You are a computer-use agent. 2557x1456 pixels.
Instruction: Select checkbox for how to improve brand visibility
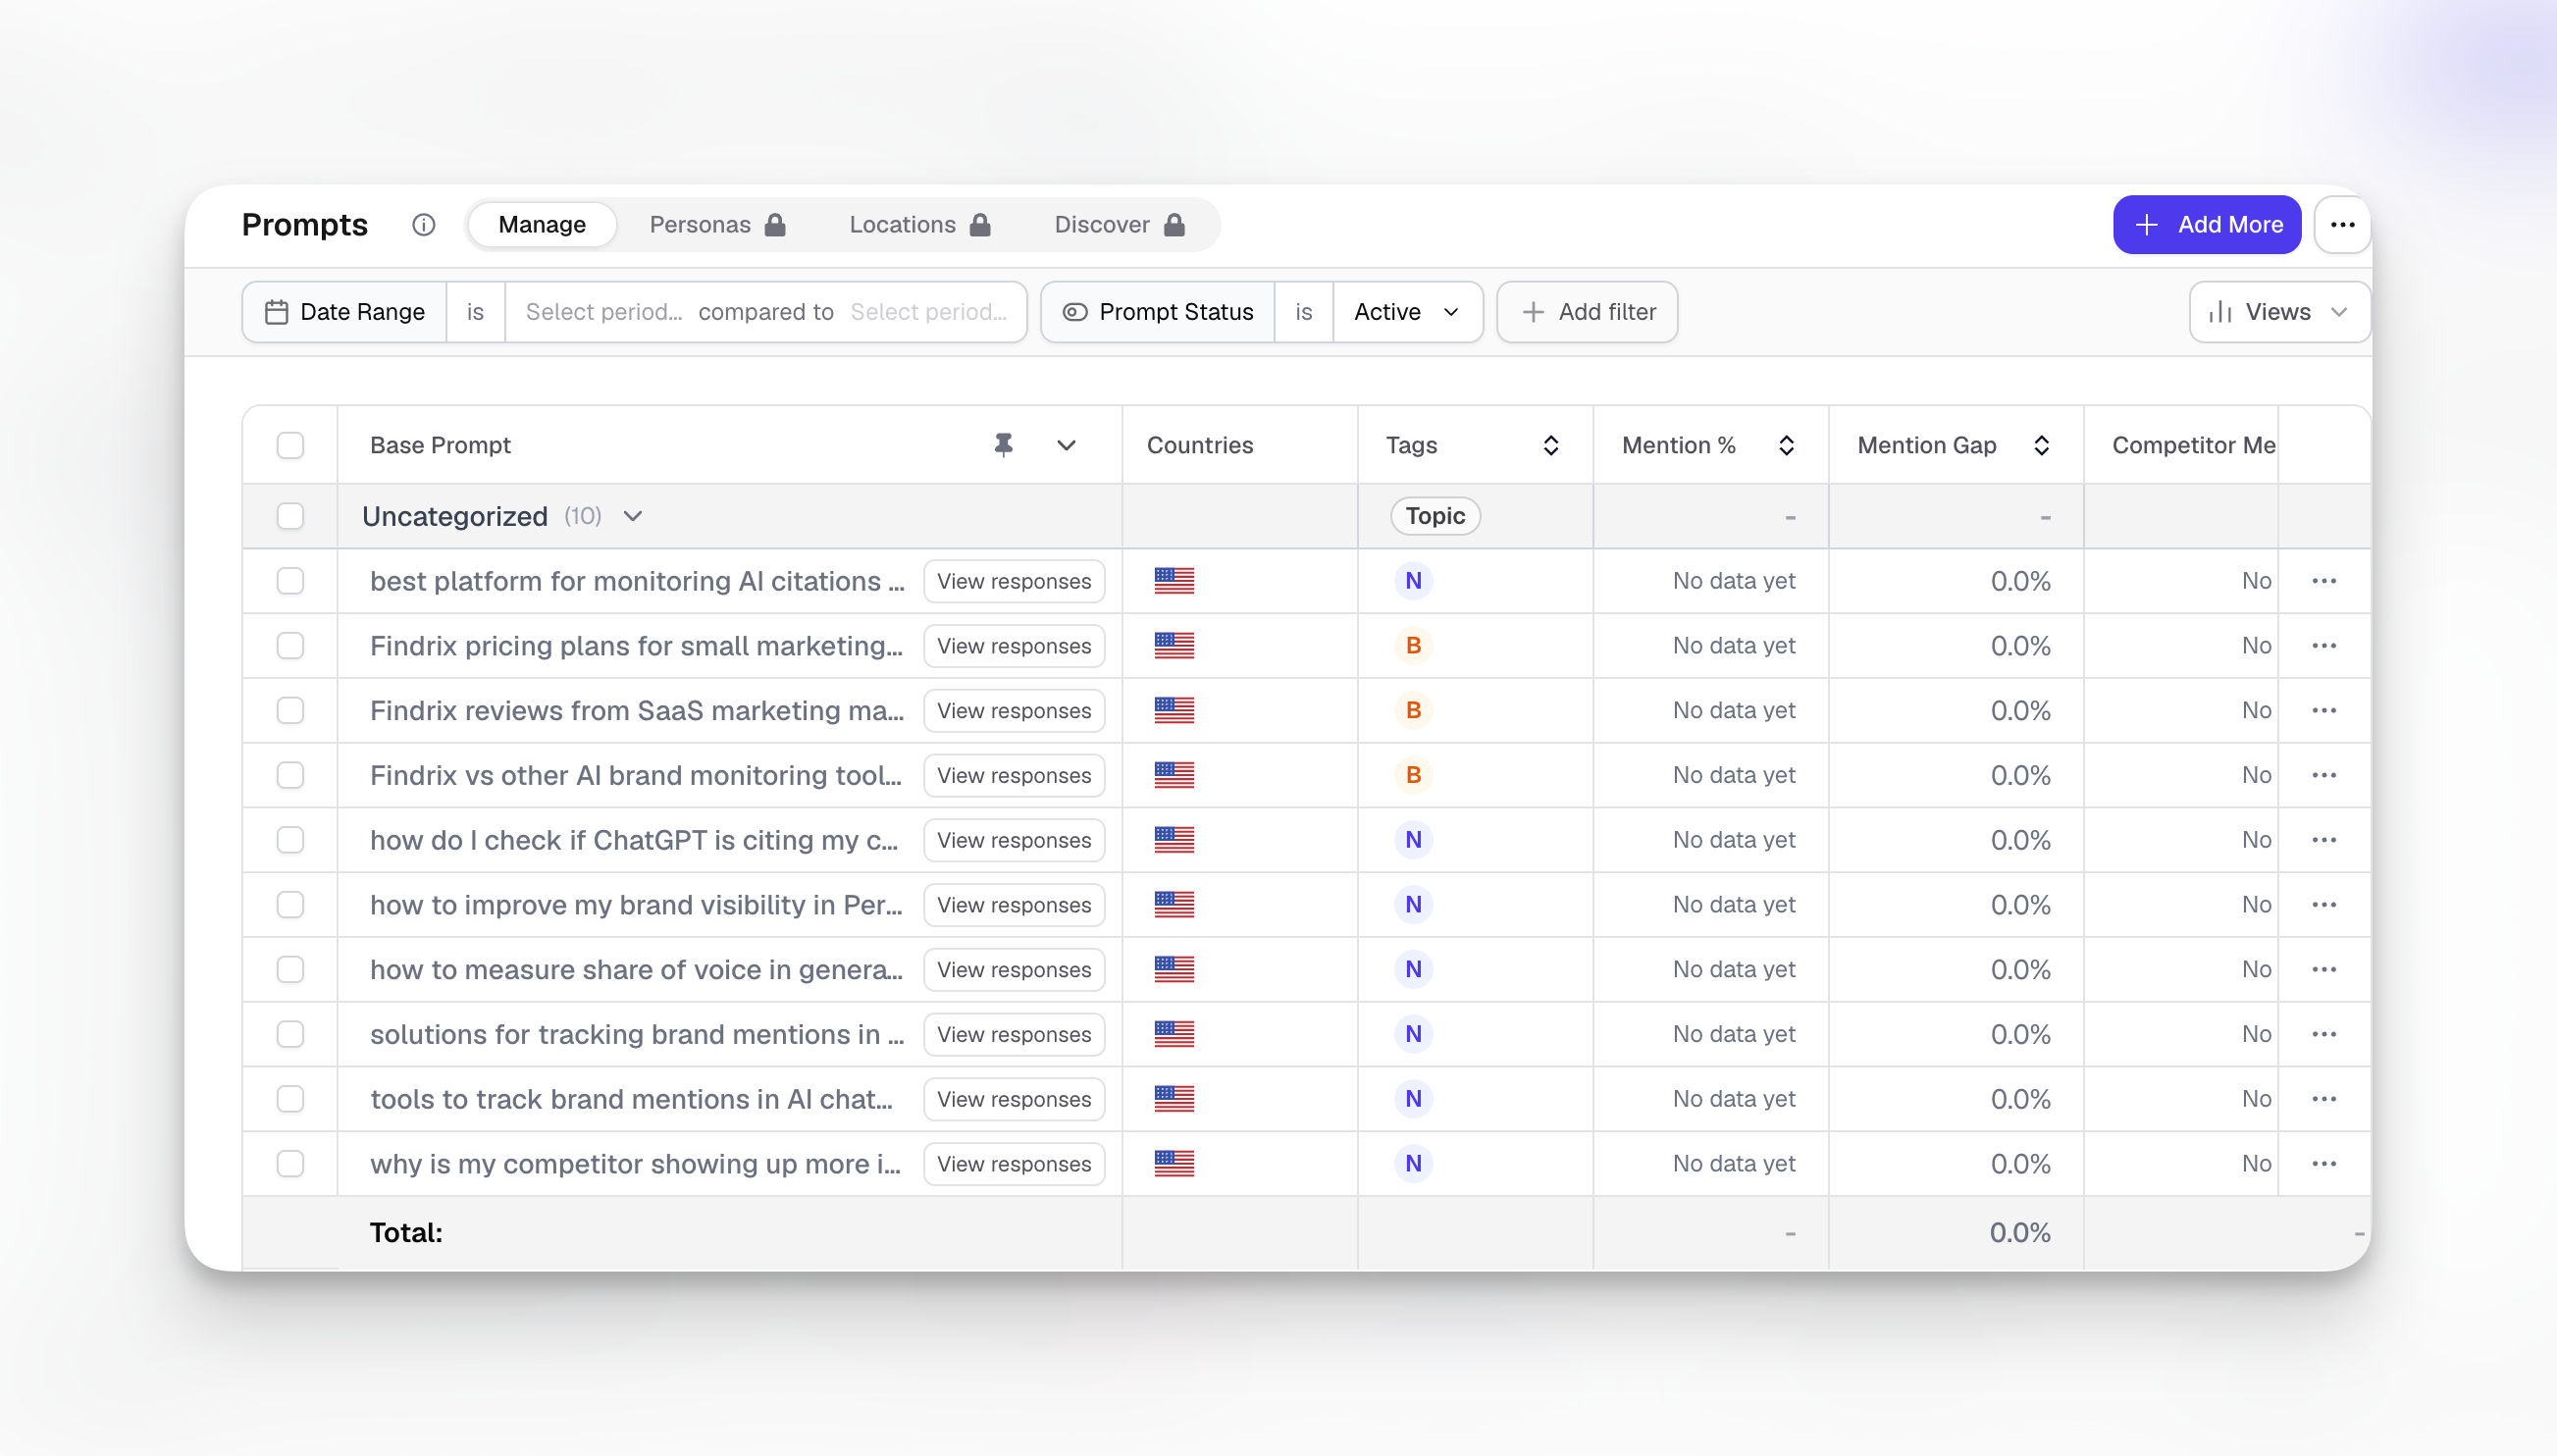click(x=290, y=905)
